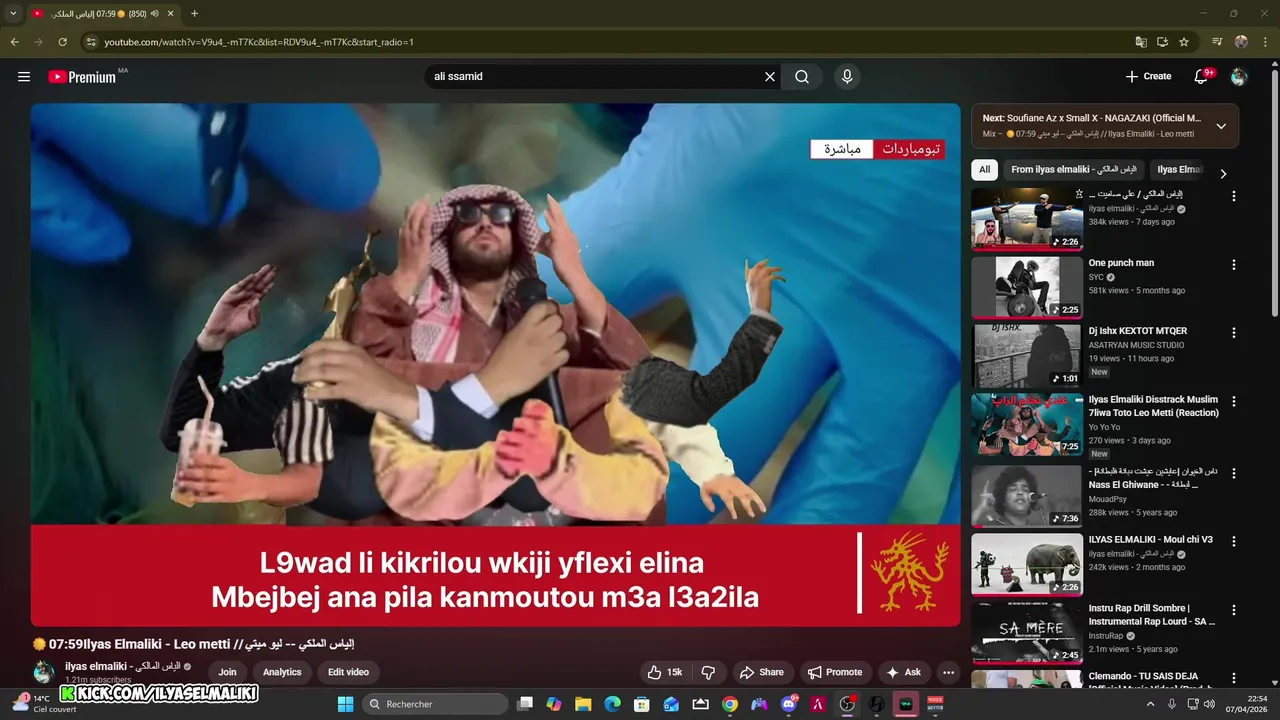Image resolution: width=1280 pixels, height=720 pixels.
Task: Open 'Dj Ishx KEXTOT MTQER' thumbnail
Action: (1027, 356)
